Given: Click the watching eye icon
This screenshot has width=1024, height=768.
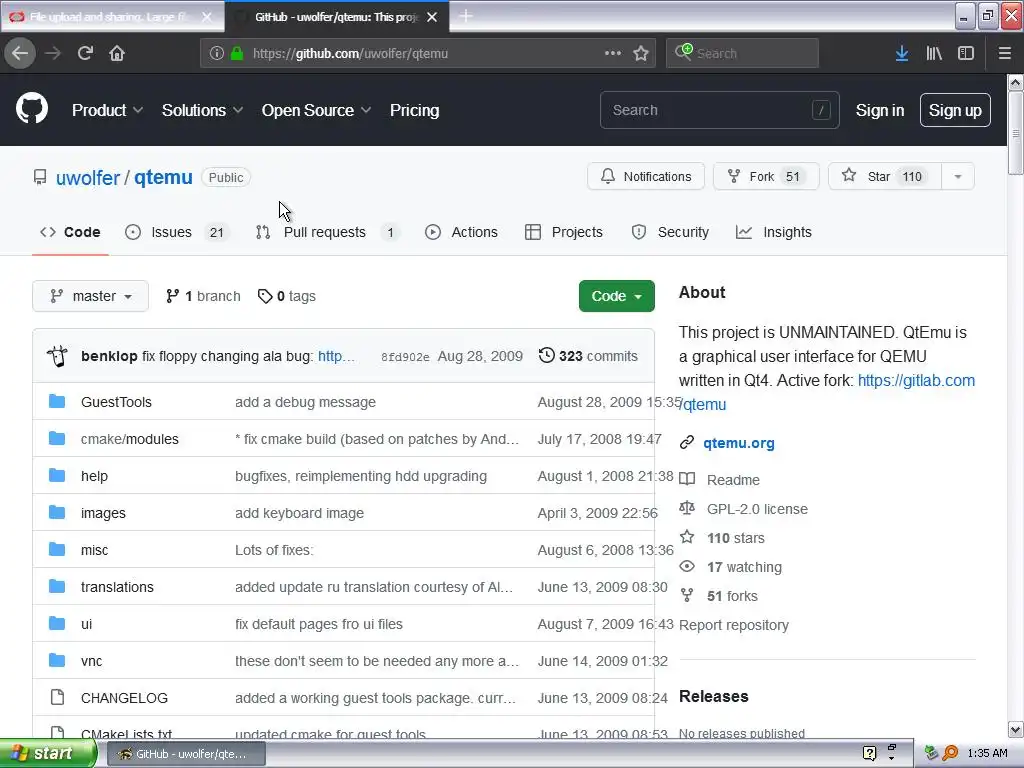Looking at the screenshot, I should point(687,566).
